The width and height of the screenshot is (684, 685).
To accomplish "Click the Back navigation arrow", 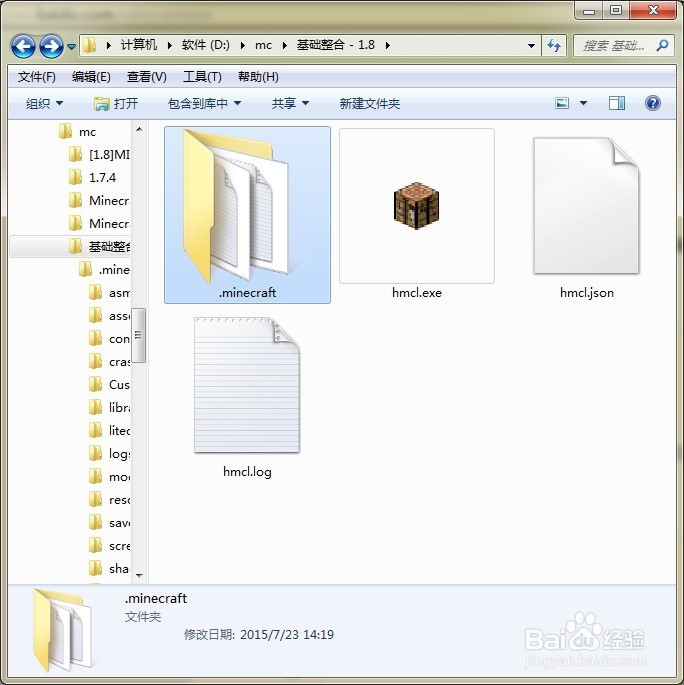I will [23, 46].
